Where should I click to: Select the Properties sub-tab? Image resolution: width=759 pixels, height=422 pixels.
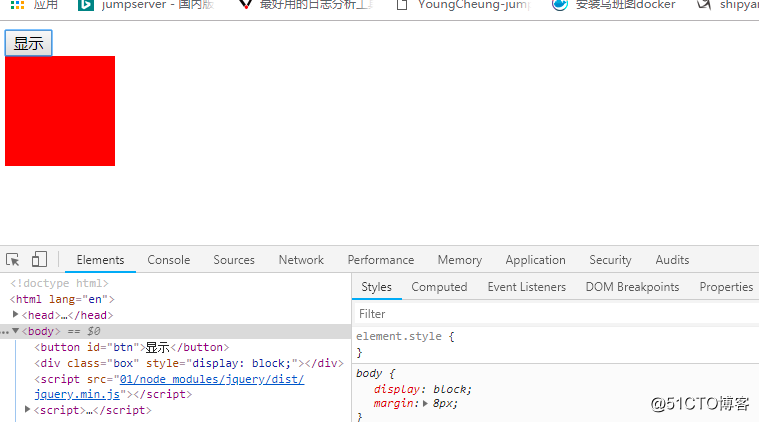pyautogui.click(x=726, y=287)
